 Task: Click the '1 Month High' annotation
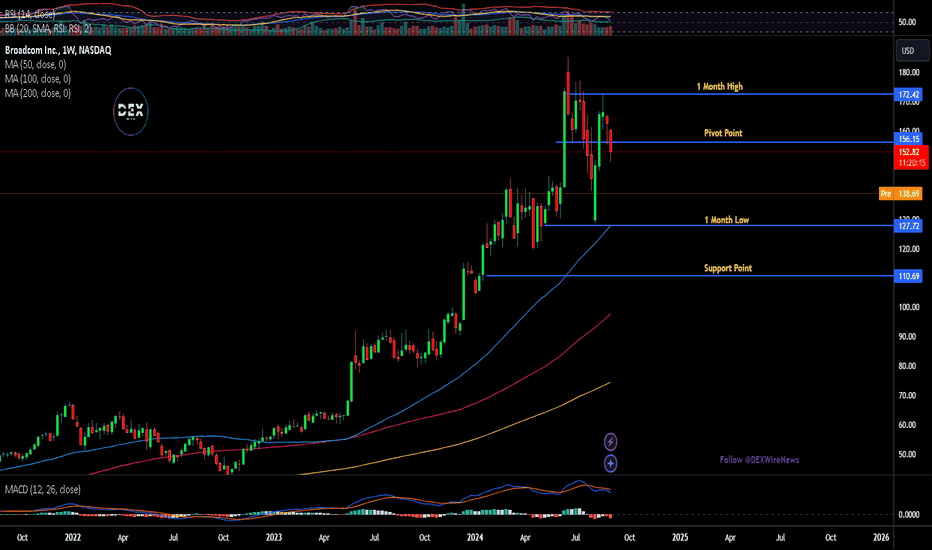pos(719,86)
